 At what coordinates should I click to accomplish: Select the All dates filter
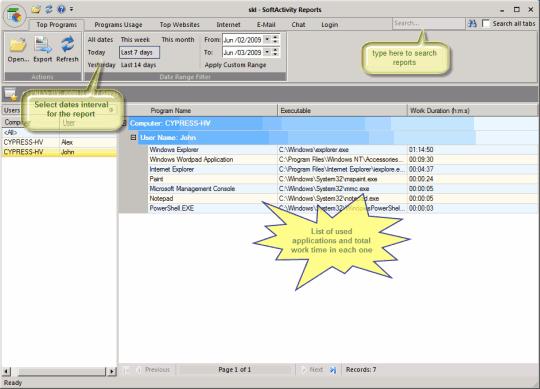pyautogui.click(x=100, y=40)
